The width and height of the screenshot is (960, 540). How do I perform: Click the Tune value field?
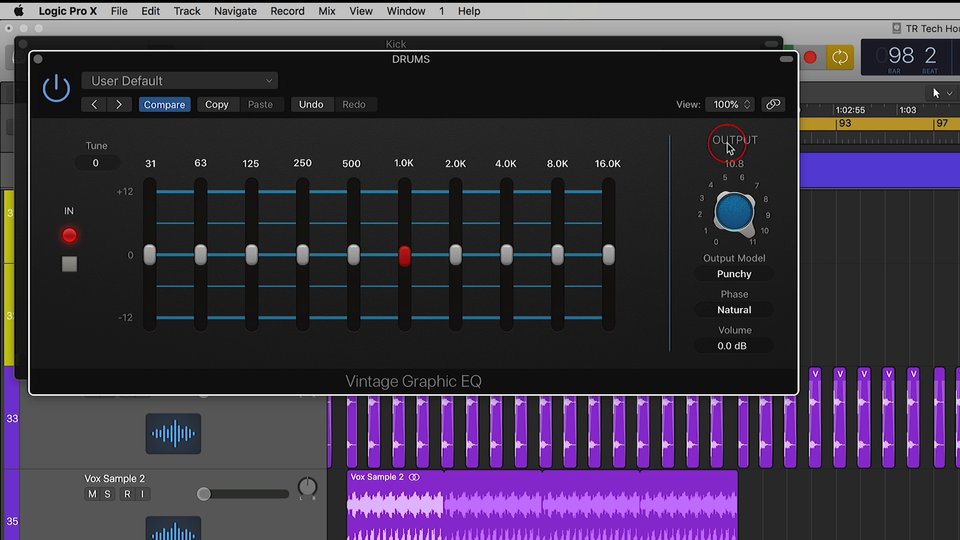(x=96, y=163)
